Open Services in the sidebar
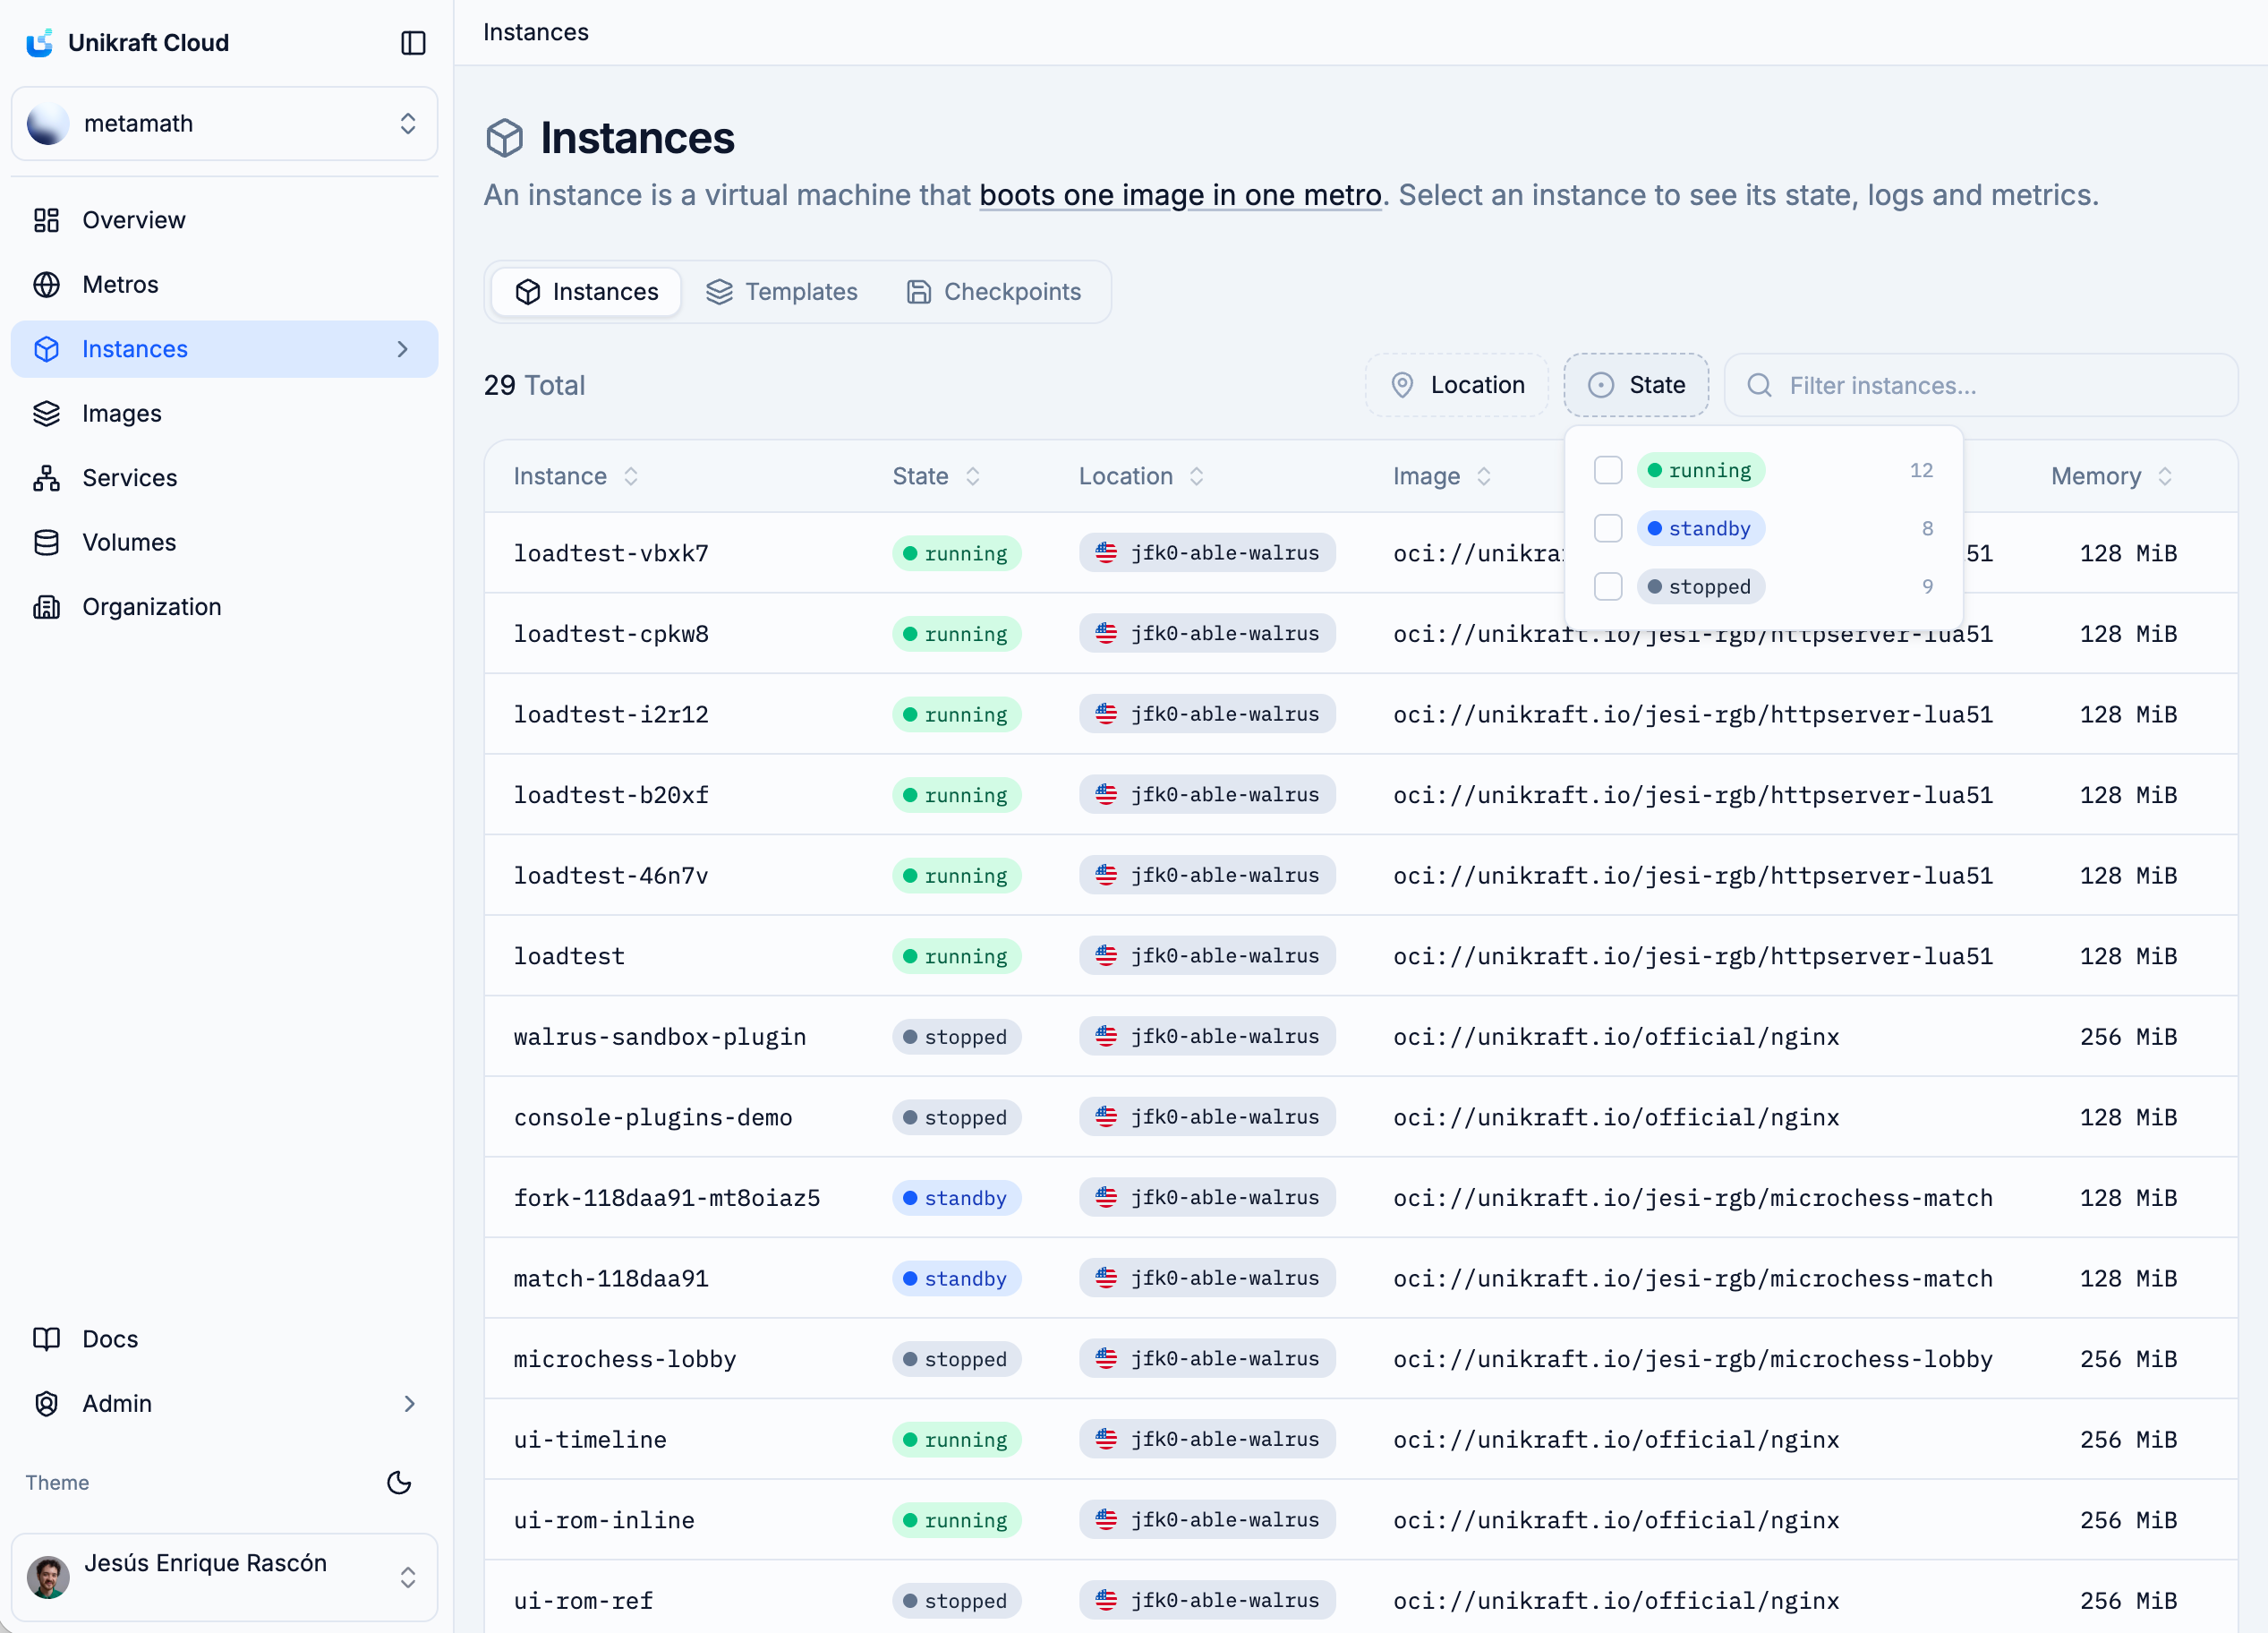Image resolution: width=2268 pixels, height=1633 pixels. click(224, 478)
